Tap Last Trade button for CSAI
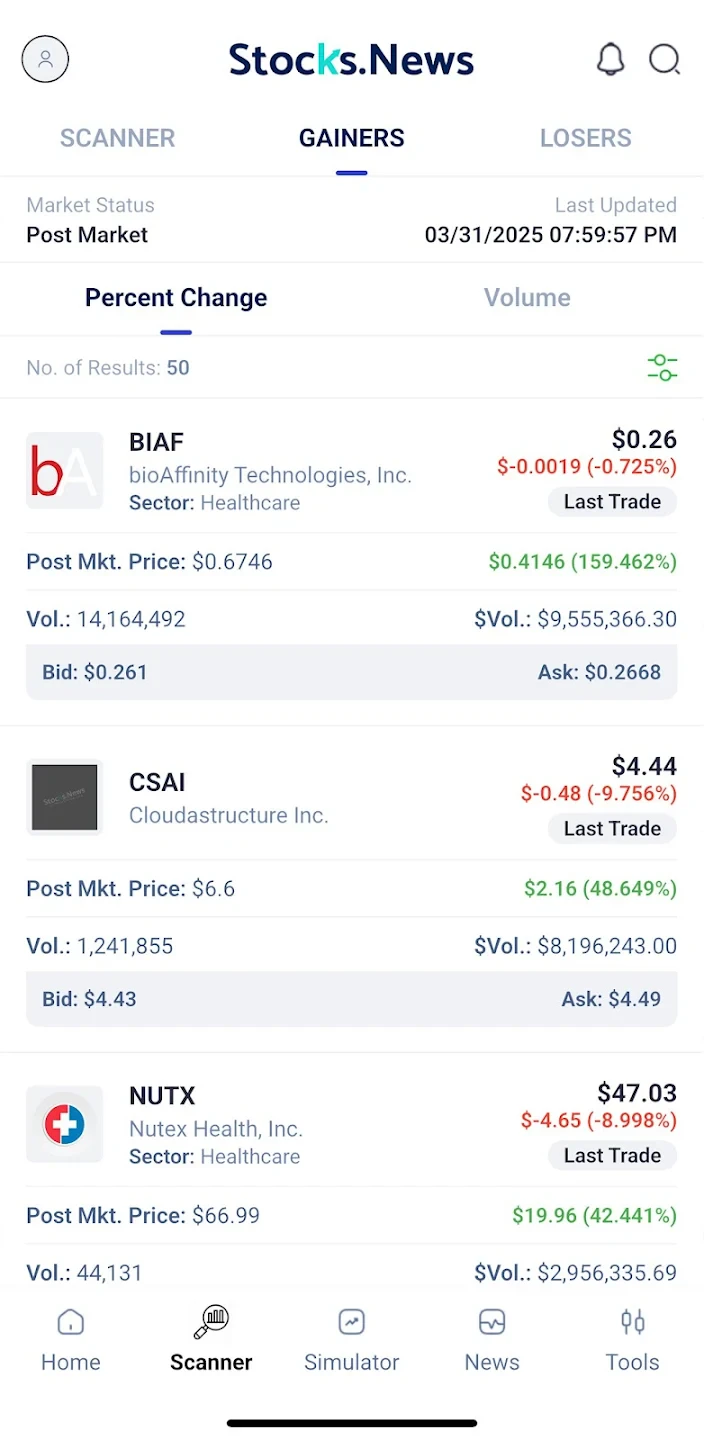 [612, 829]
